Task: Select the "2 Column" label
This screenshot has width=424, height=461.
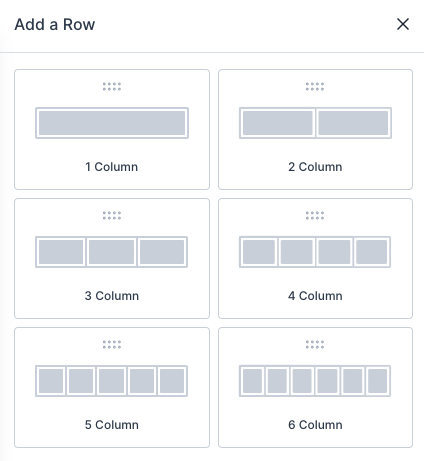Action: coord(315,167)
